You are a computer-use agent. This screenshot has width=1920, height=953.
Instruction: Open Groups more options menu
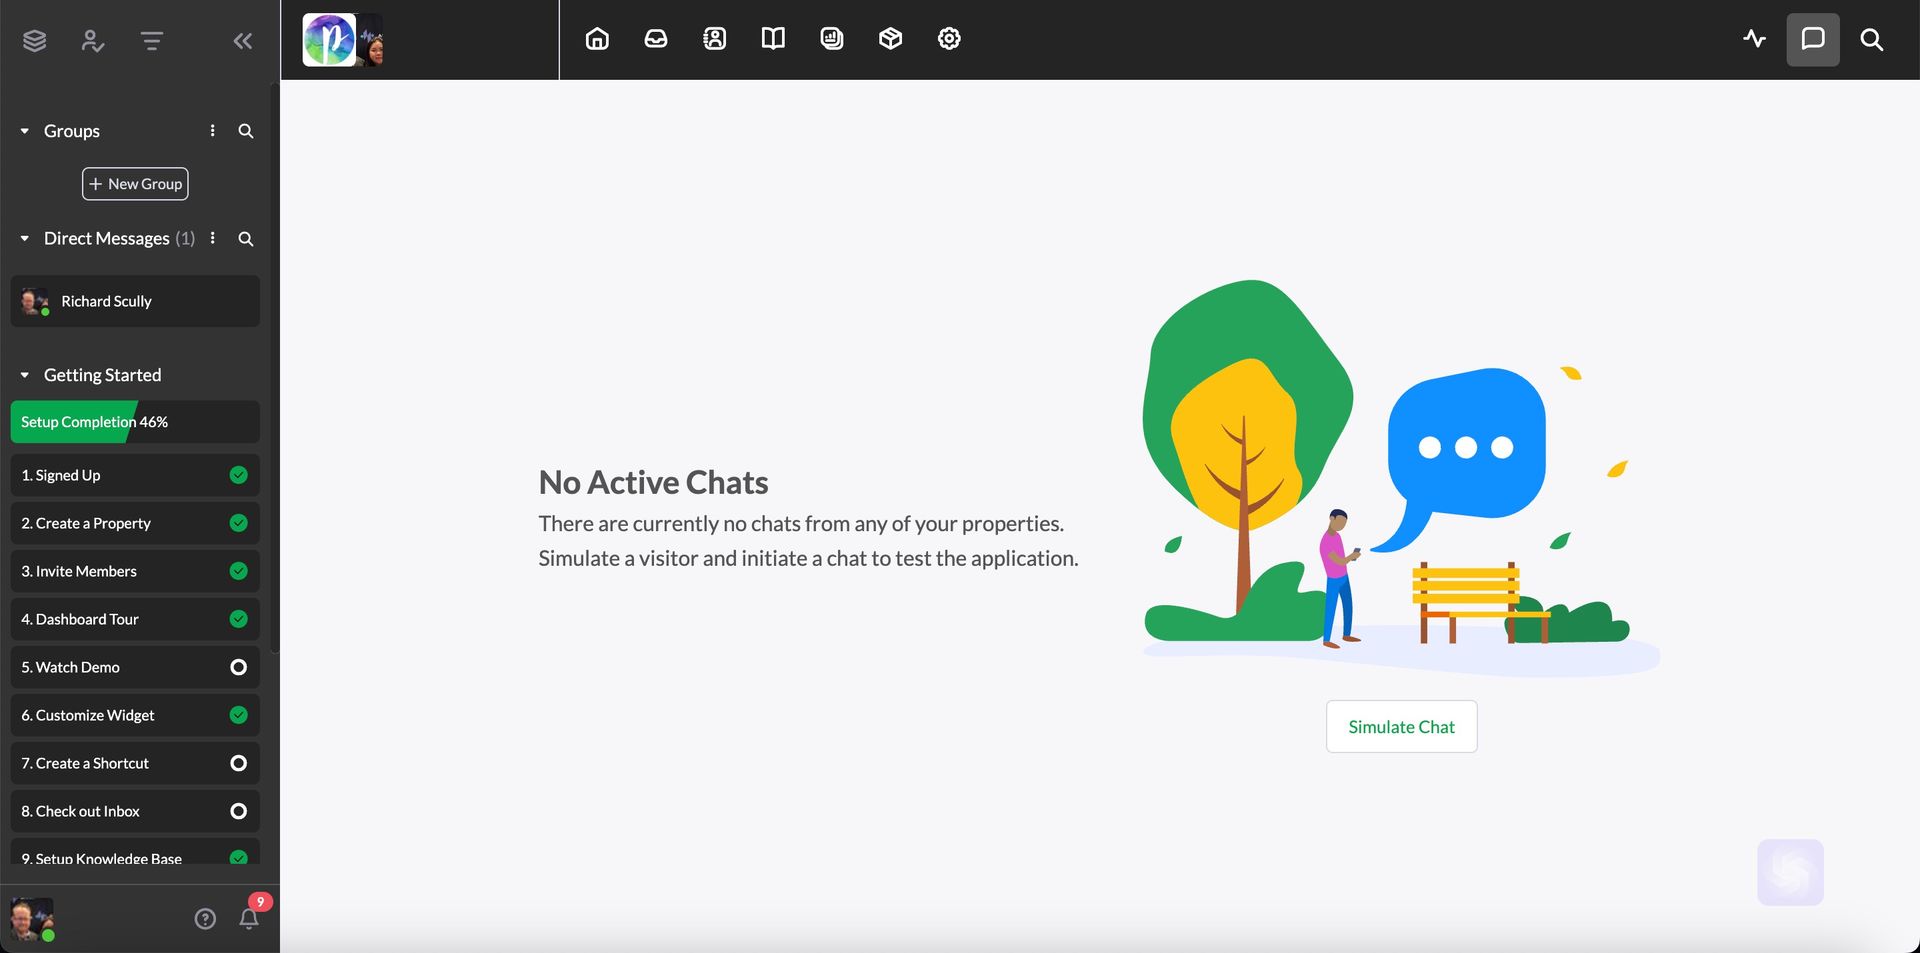pos(212,131)
